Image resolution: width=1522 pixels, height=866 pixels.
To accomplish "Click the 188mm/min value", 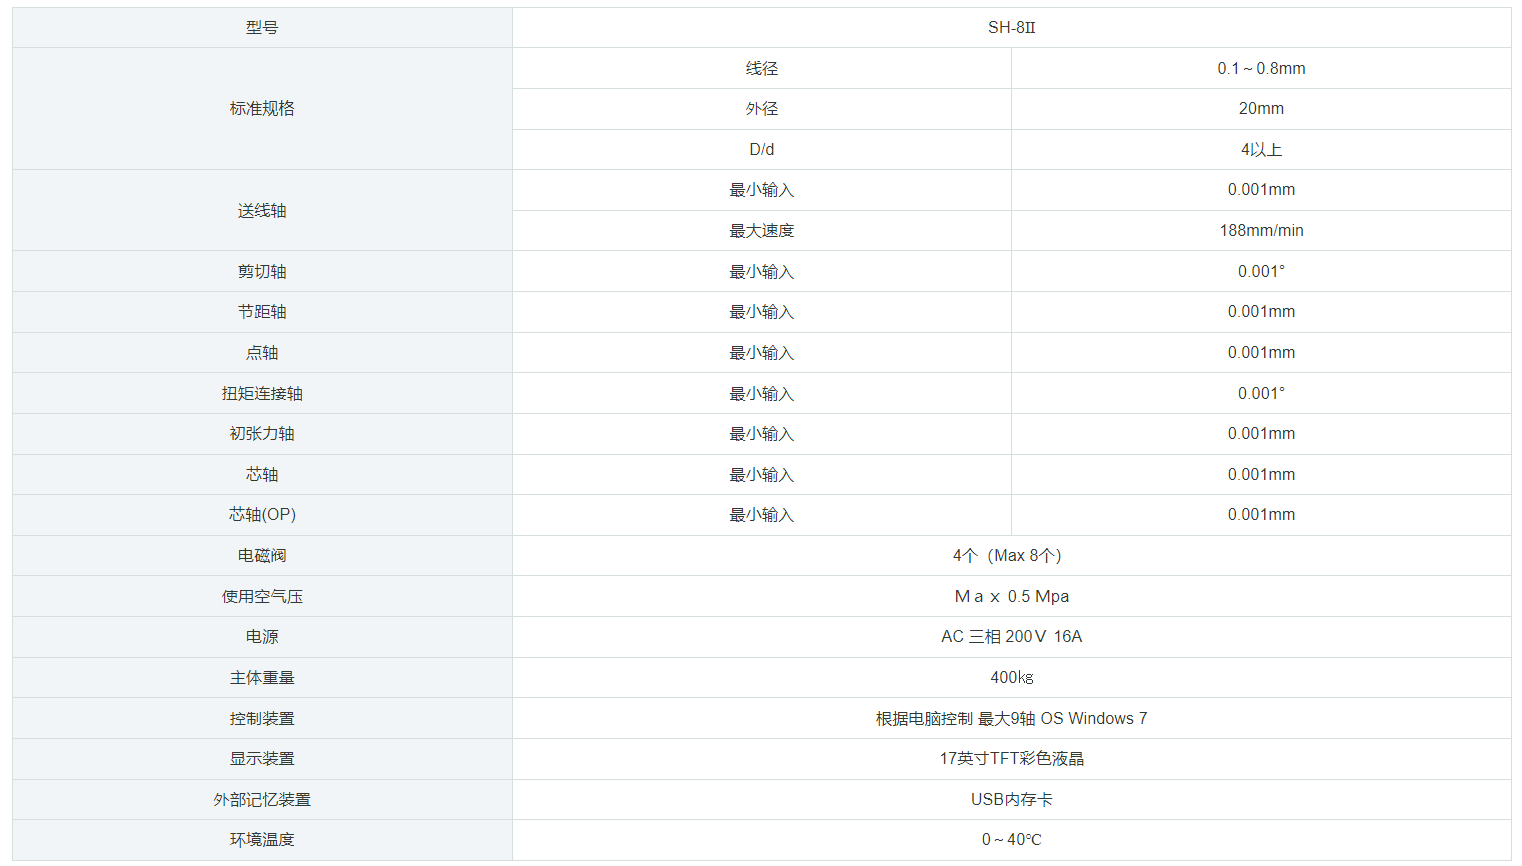I will [x=1261, y=231].
